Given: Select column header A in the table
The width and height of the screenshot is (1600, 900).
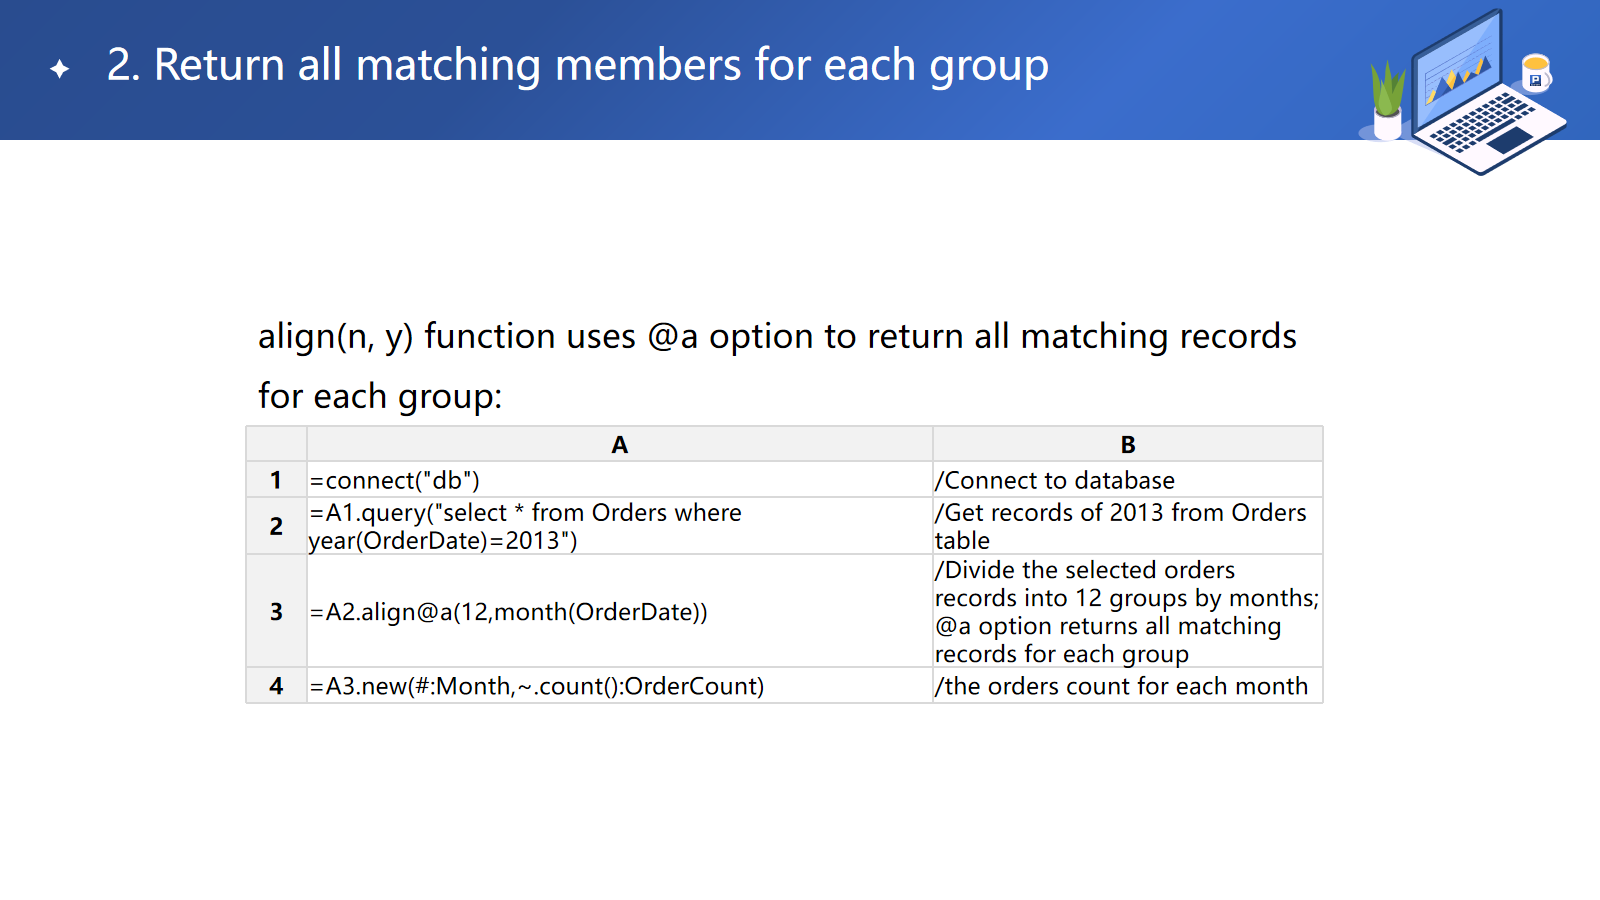Looking at the screenshot, I should pos(619,445).
